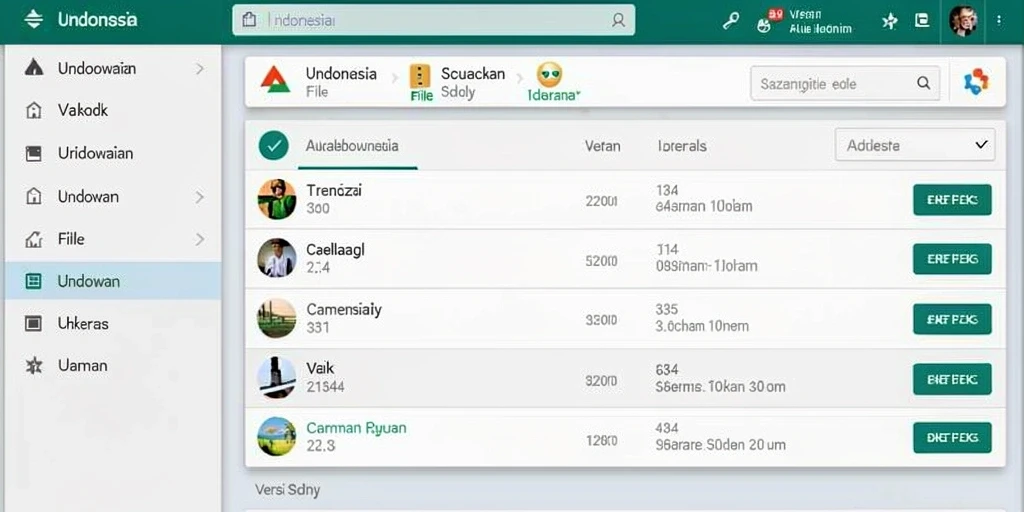Click the green button in Camnan Ryuan row
This screenshot has width=1024, height=512.
pos(952,438)
